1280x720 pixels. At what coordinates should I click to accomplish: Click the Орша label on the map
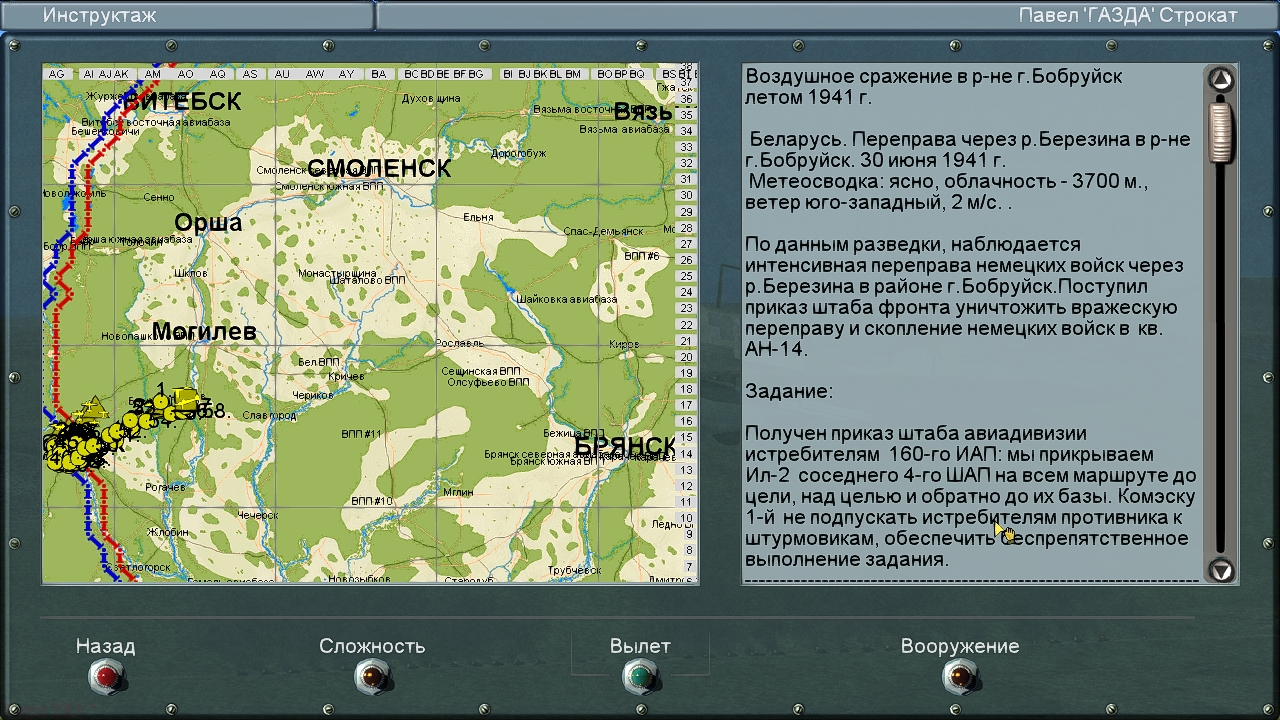208,222
